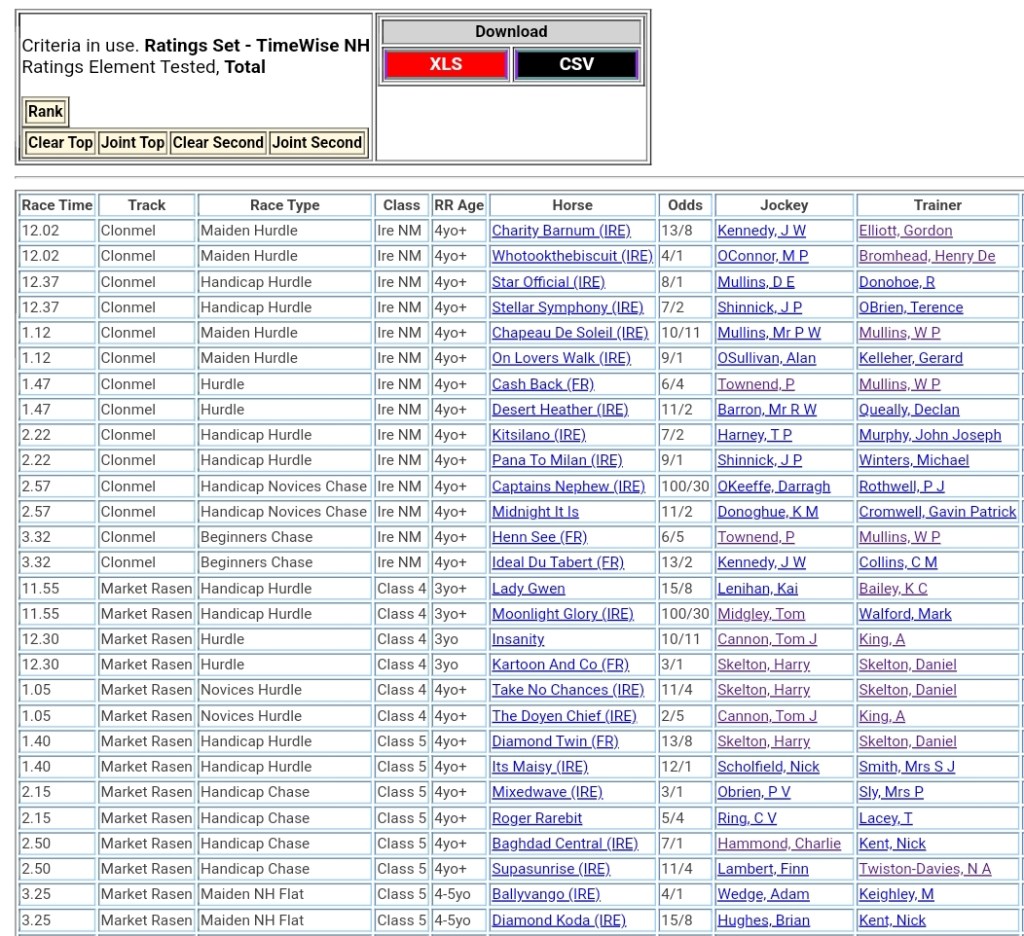Open jockey Hughes, Brian
The image size is (1024, 936).
click(763, 920)
